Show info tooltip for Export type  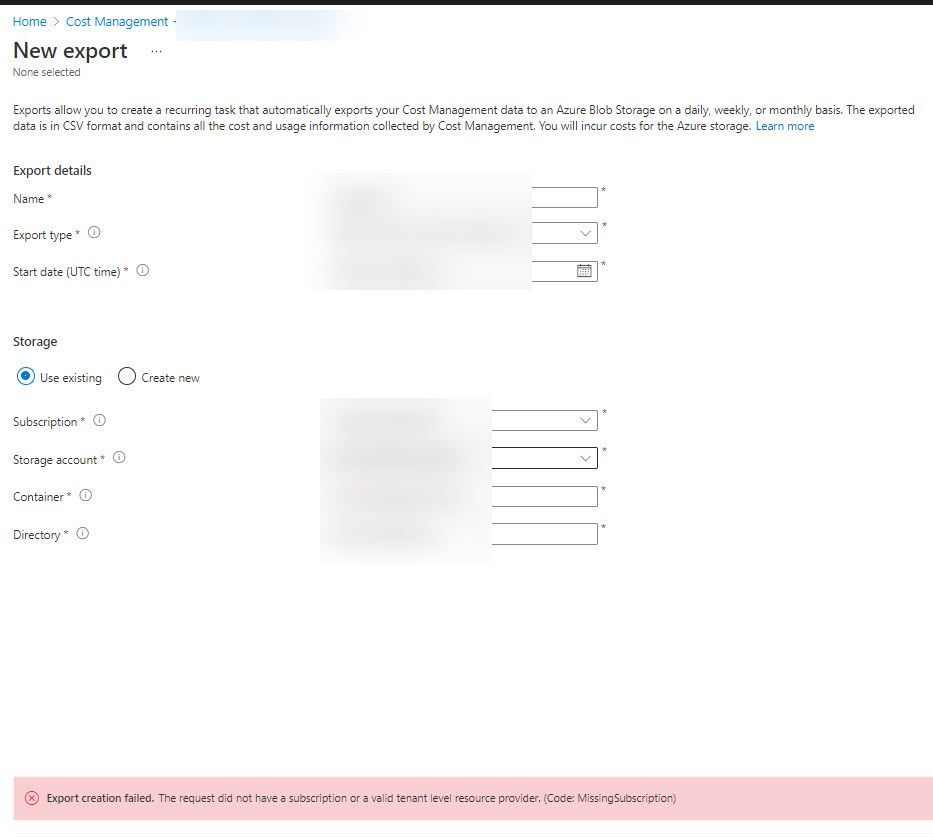(x=94, y=233)
